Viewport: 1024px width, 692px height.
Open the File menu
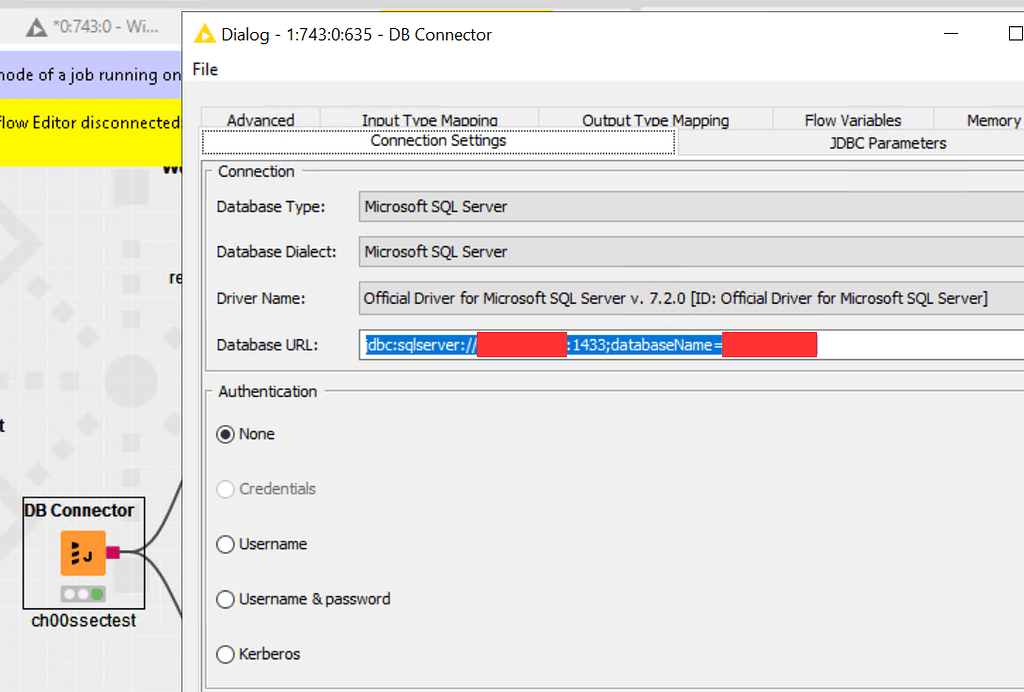tap(203, 69)
